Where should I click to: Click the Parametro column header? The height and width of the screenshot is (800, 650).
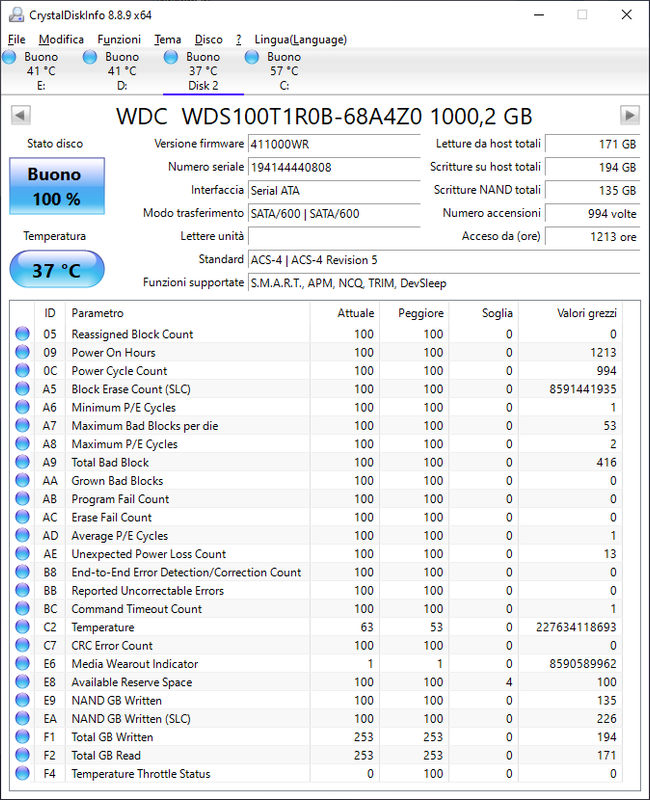pos(187,313)
